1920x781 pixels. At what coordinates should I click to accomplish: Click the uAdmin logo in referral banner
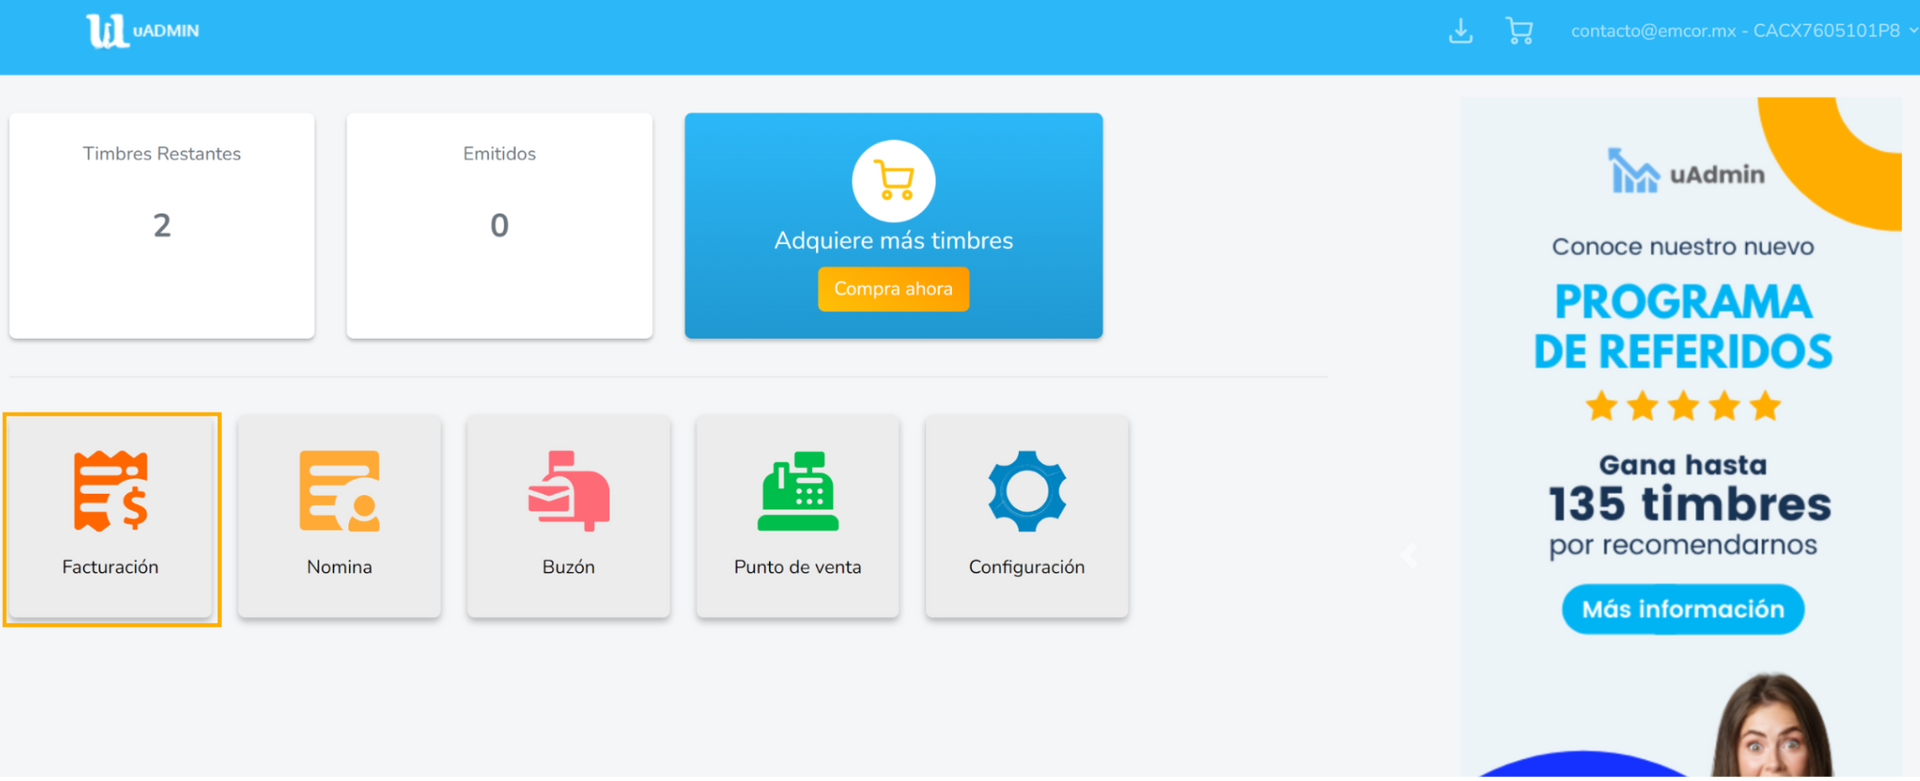point(1686,172)
